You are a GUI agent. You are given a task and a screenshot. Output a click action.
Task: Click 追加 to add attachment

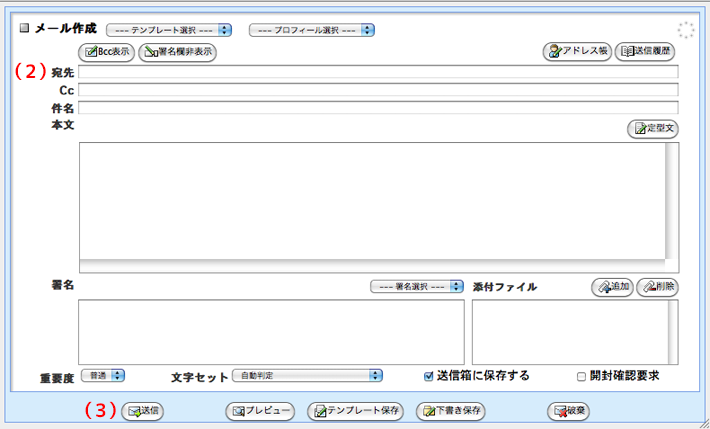coord(611,287)
